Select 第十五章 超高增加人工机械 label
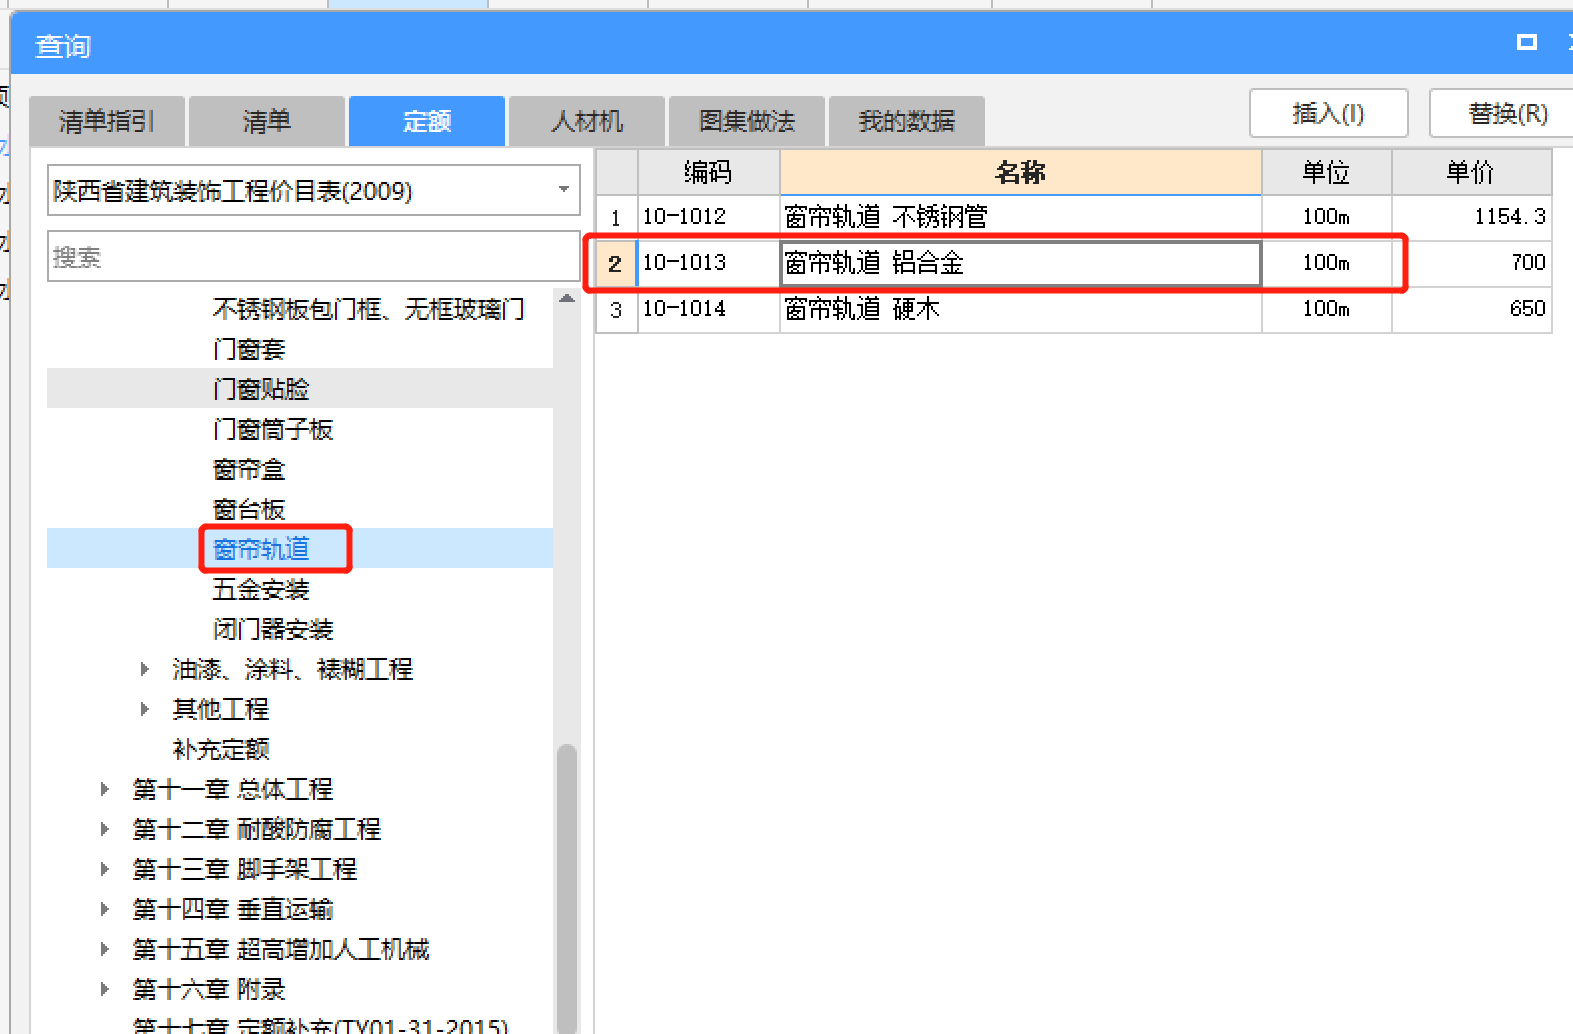1573x1034 pixels. click(x=281, y=949)
